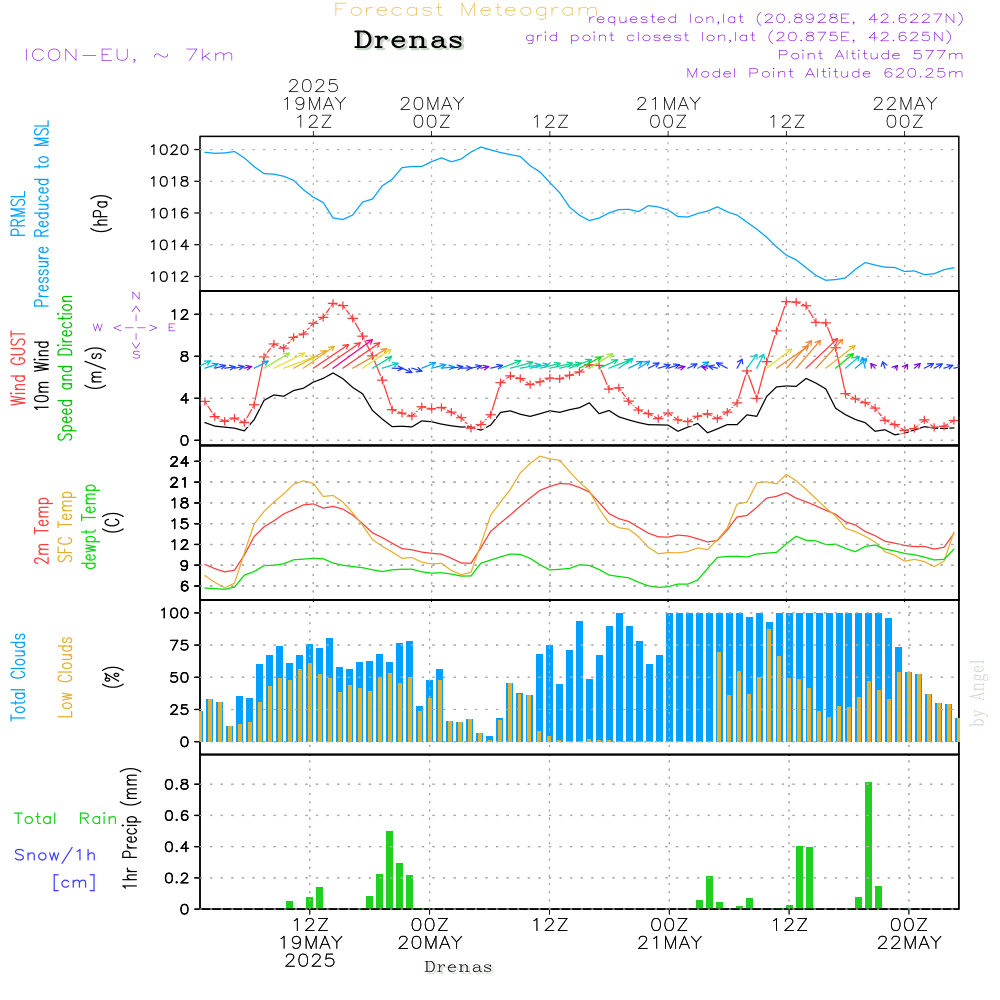Screen dimensions: 1000x1000
Task: Click the requested lon,lat (20.8928E, 42.6227N) line
Action: pos(776,18)
